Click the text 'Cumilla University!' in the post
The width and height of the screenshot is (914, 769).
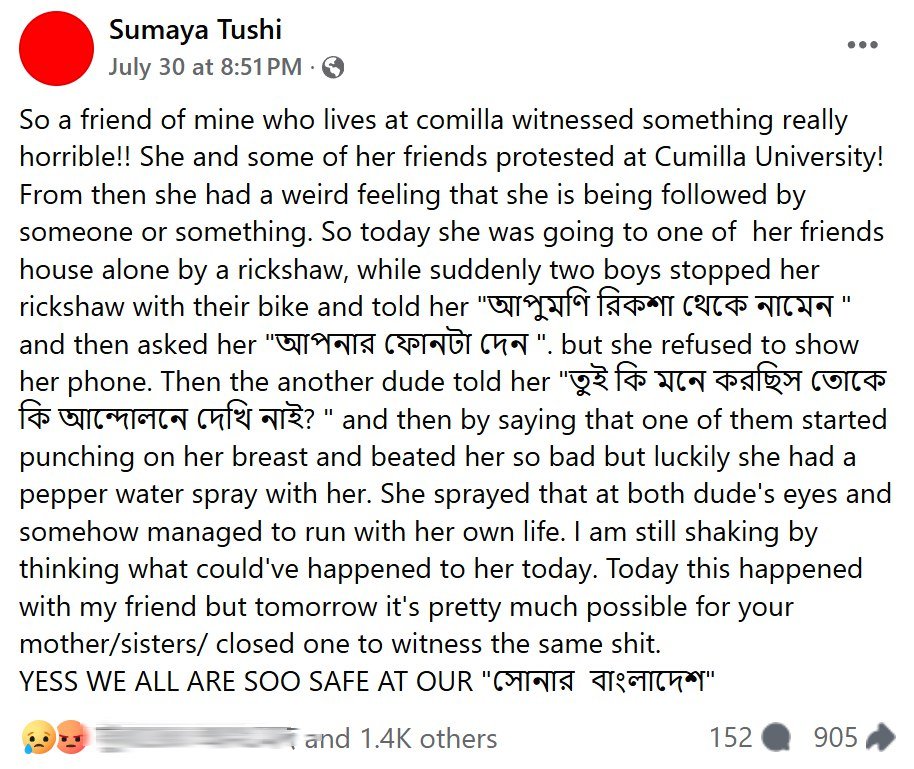(769, 157)
